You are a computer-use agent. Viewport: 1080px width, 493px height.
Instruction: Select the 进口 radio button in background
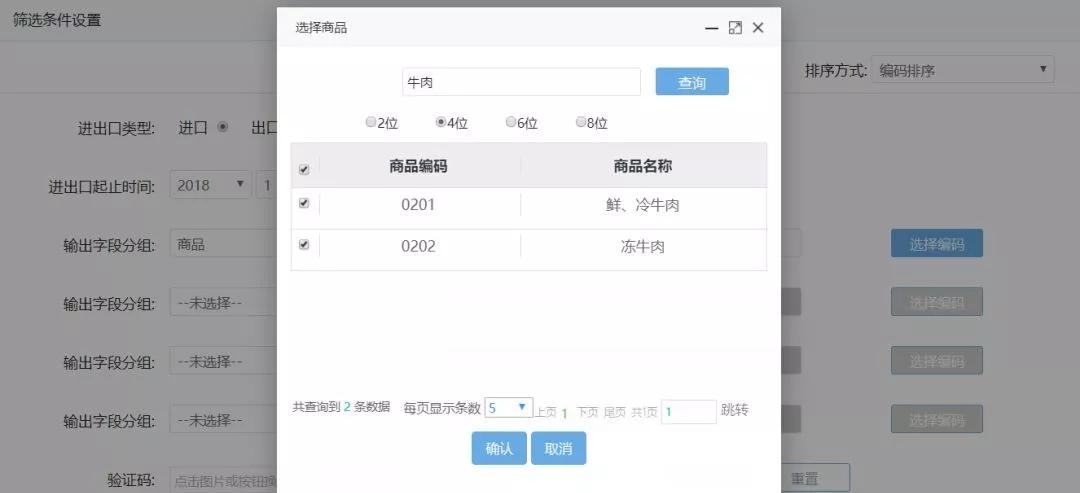click(x=222, y=127)
